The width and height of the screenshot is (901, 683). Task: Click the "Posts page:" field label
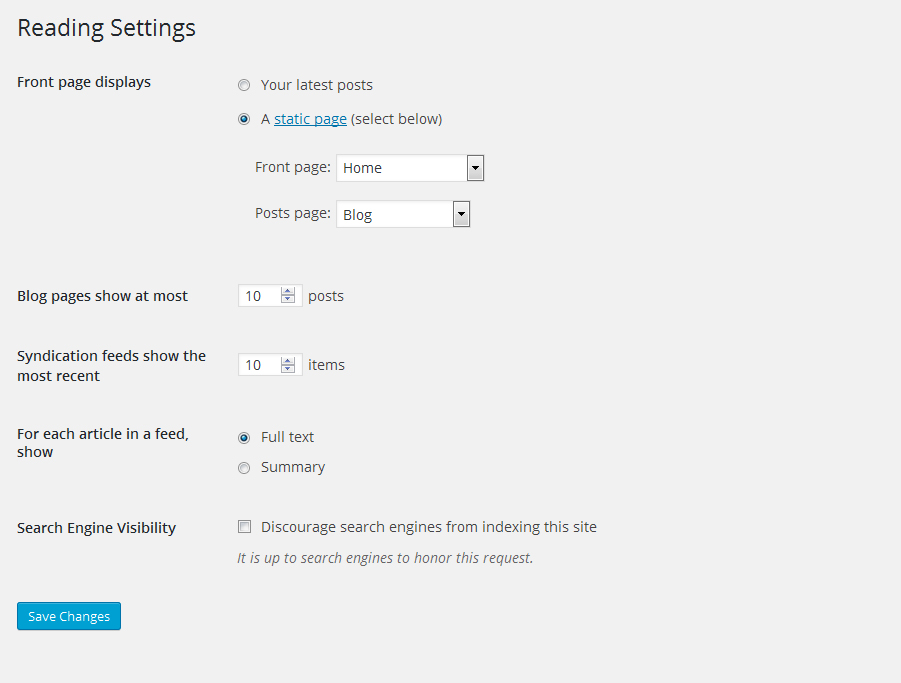pyautogui.click(x=292, y=213)
